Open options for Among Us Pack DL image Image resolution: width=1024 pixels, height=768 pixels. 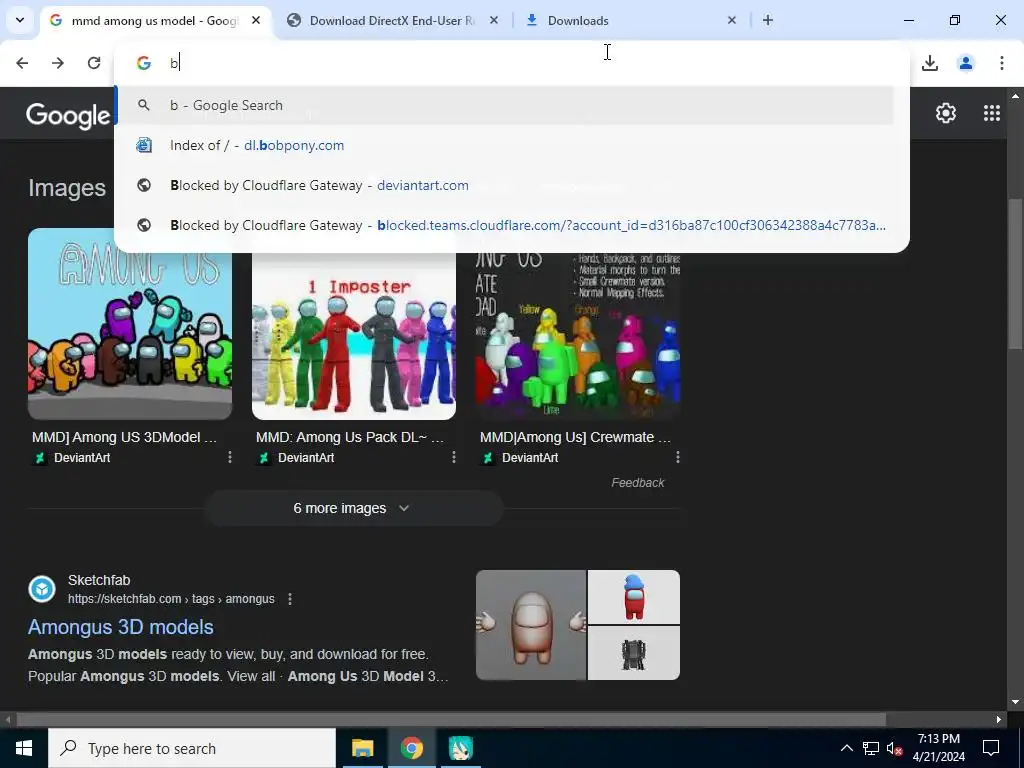click(x=453, y=457)
